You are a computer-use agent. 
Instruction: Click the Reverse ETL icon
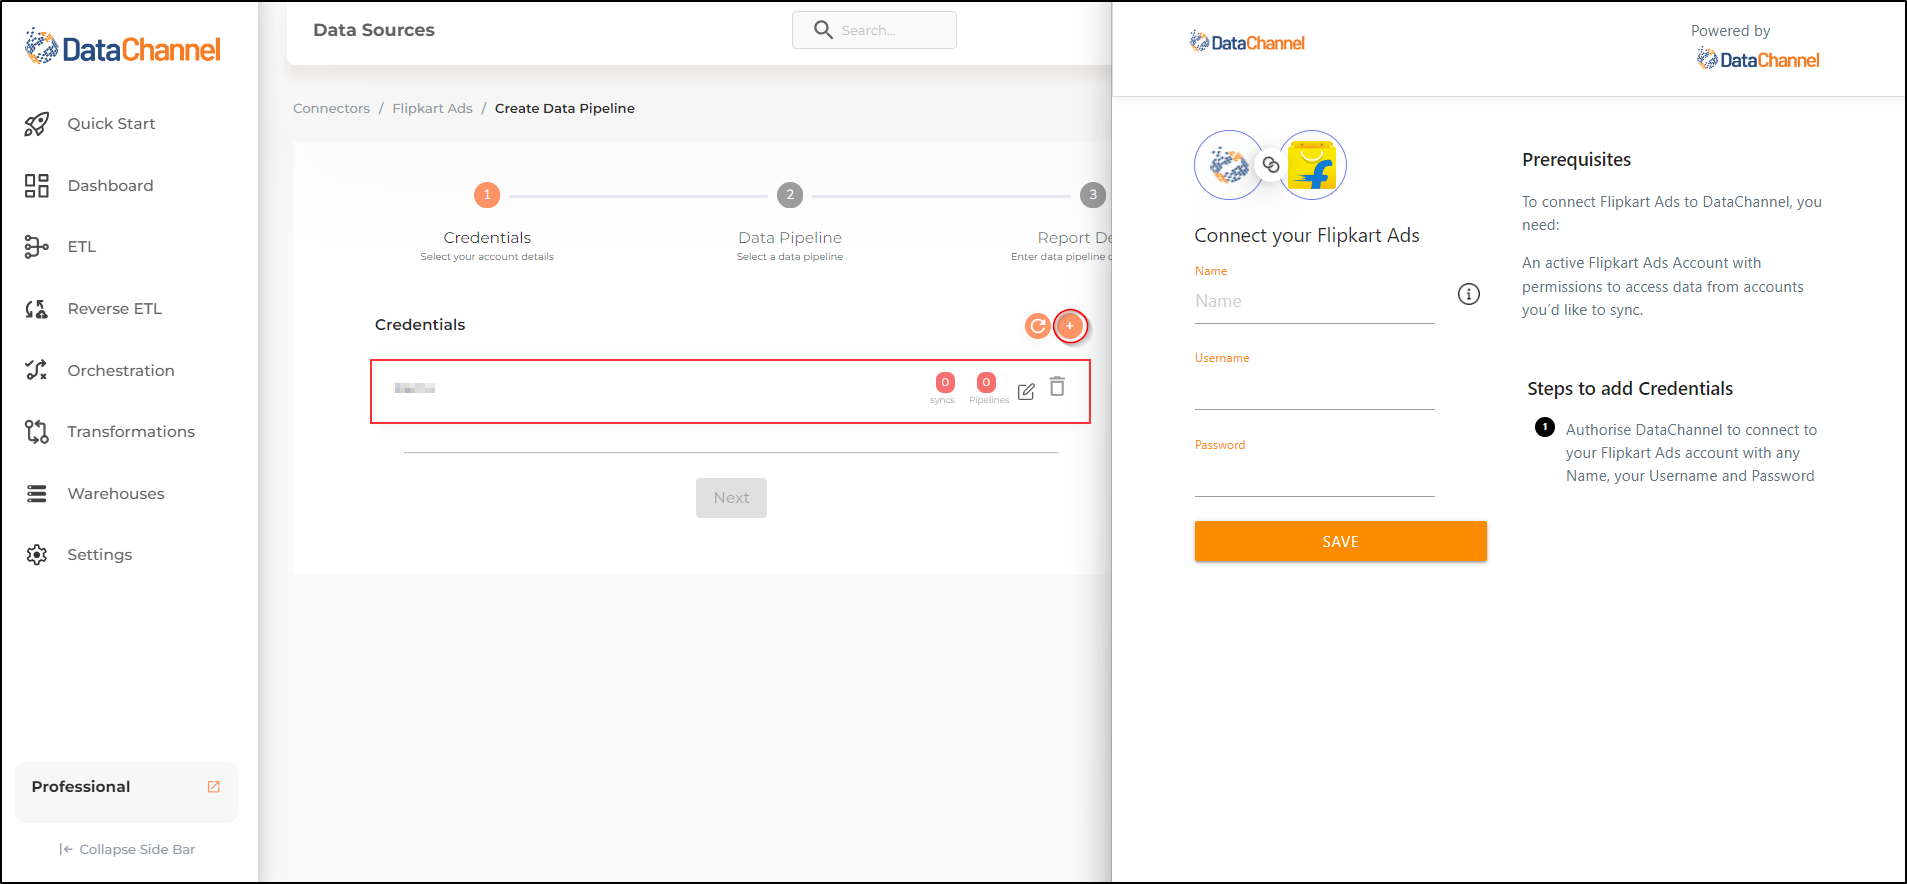tap(37, 309)
